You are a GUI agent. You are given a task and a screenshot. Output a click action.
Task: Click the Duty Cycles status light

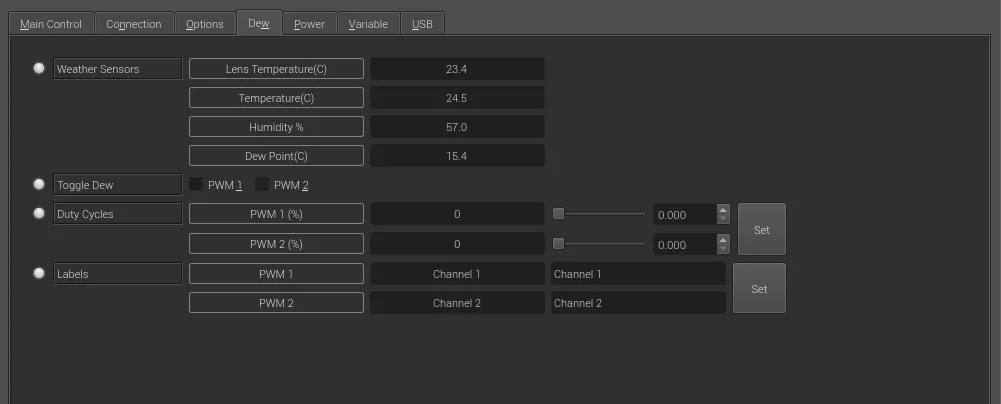point(39,213)
